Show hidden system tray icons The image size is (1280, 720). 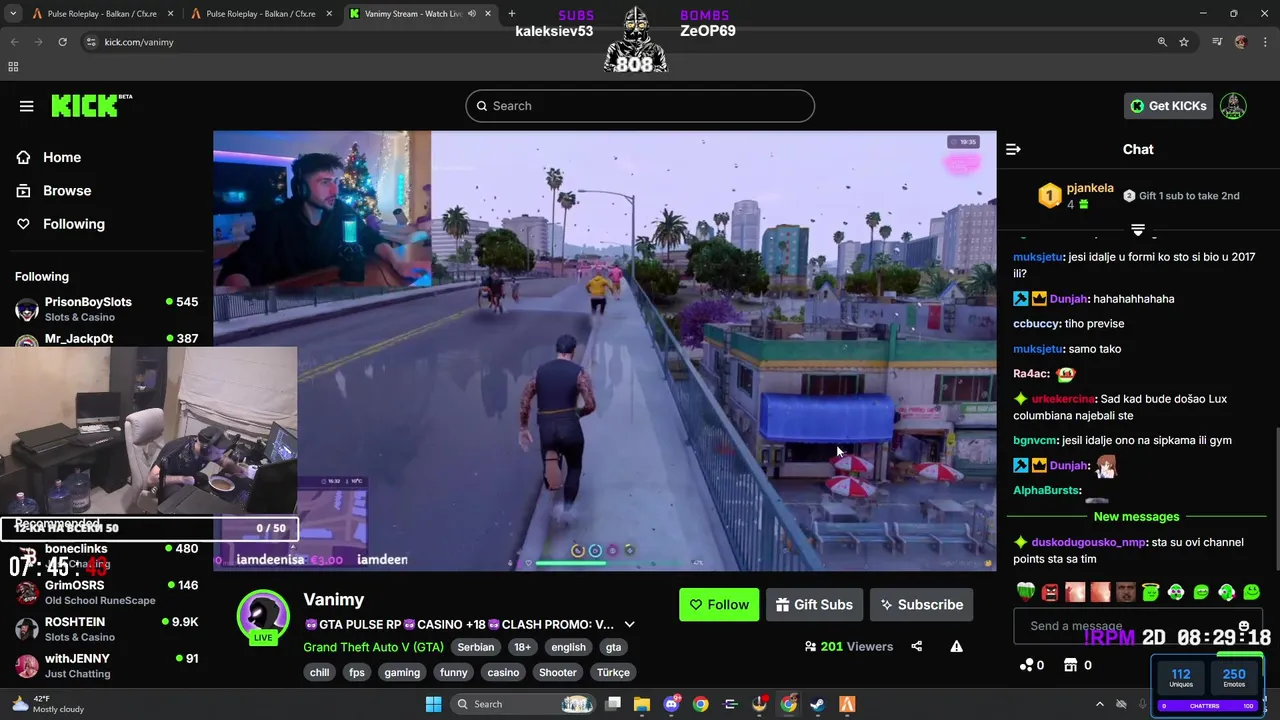point(1100,704)
